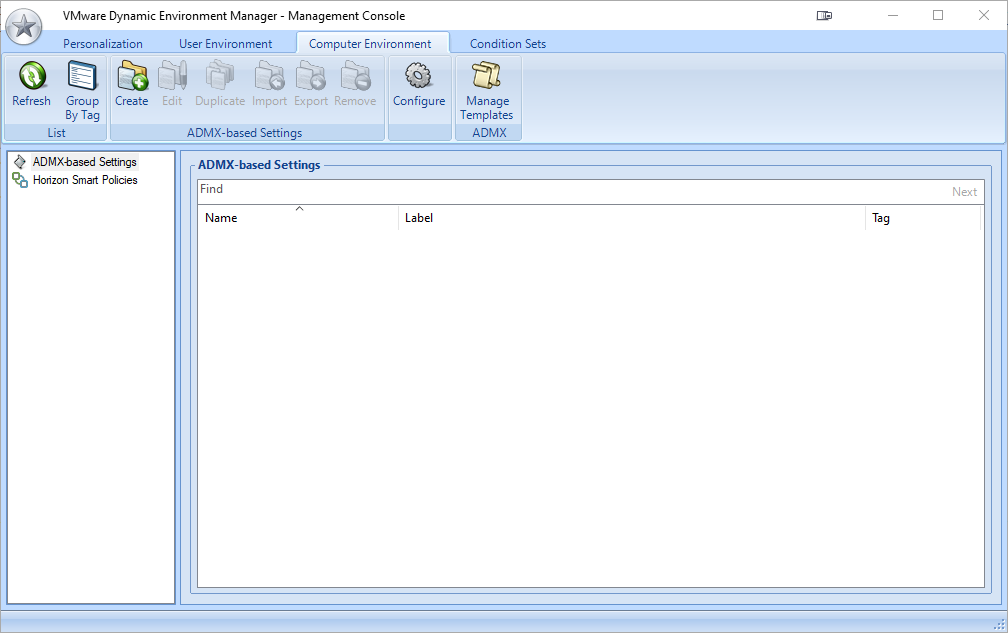Click the Remove setting icon
Image resolution: width=1008 pixels, height=633 pixels.
pos(356,76)
